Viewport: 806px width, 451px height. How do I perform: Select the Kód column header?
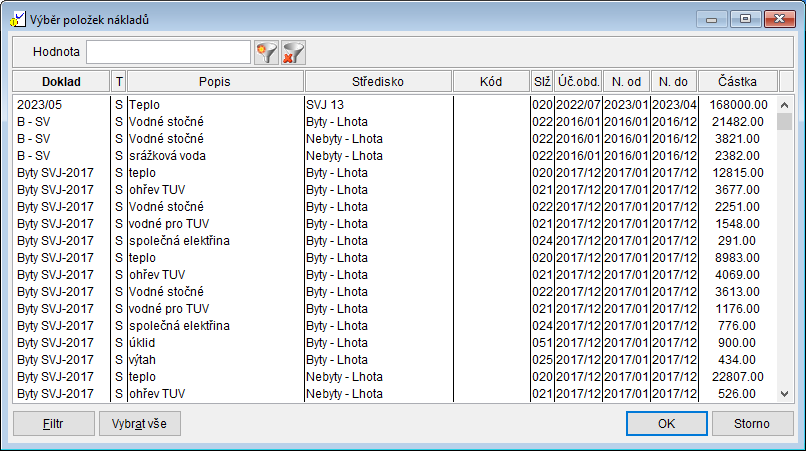point(491,81)
